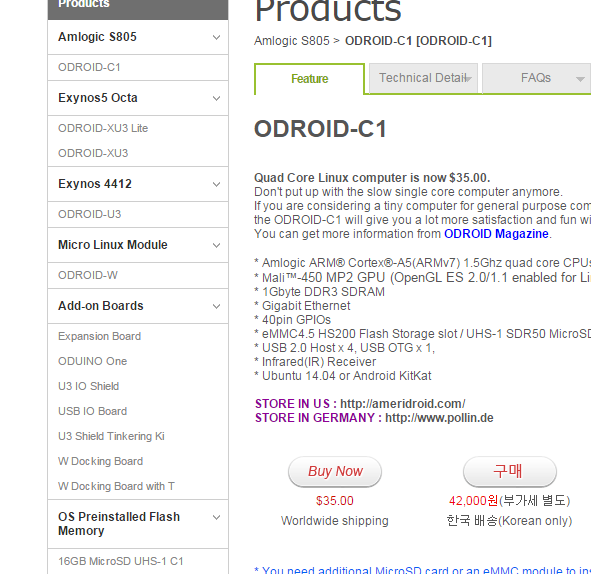Select ODROID-U3 in the sidebar
Screen dimensions: 591x574
coord(89,214)
